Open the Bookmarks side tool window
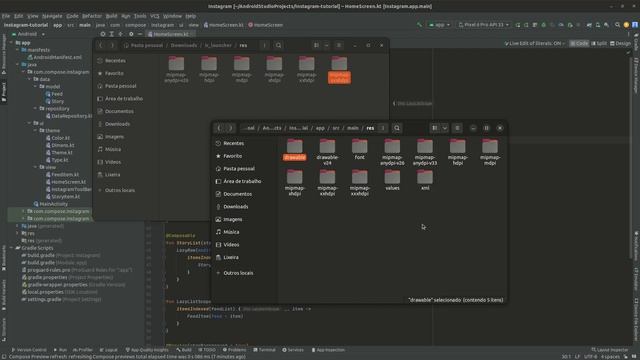 pyautogui.click(x=4, y=258)
